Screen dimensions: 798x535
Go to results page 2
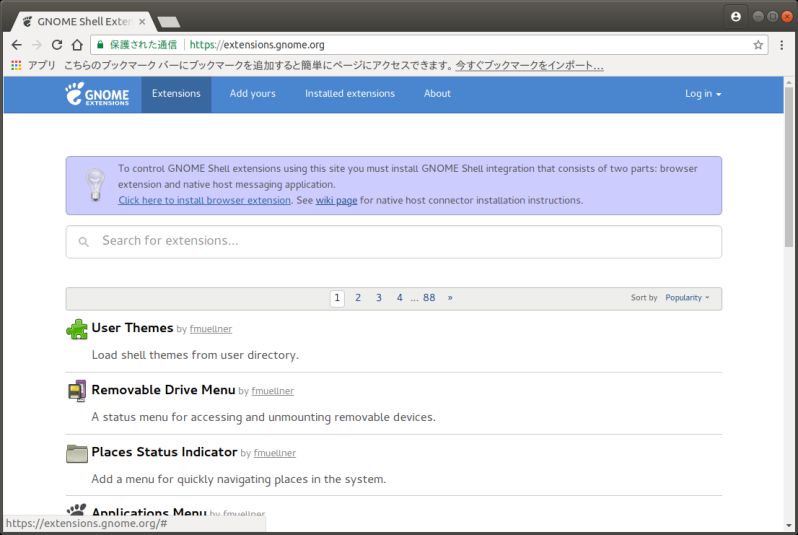click(358, 298)
